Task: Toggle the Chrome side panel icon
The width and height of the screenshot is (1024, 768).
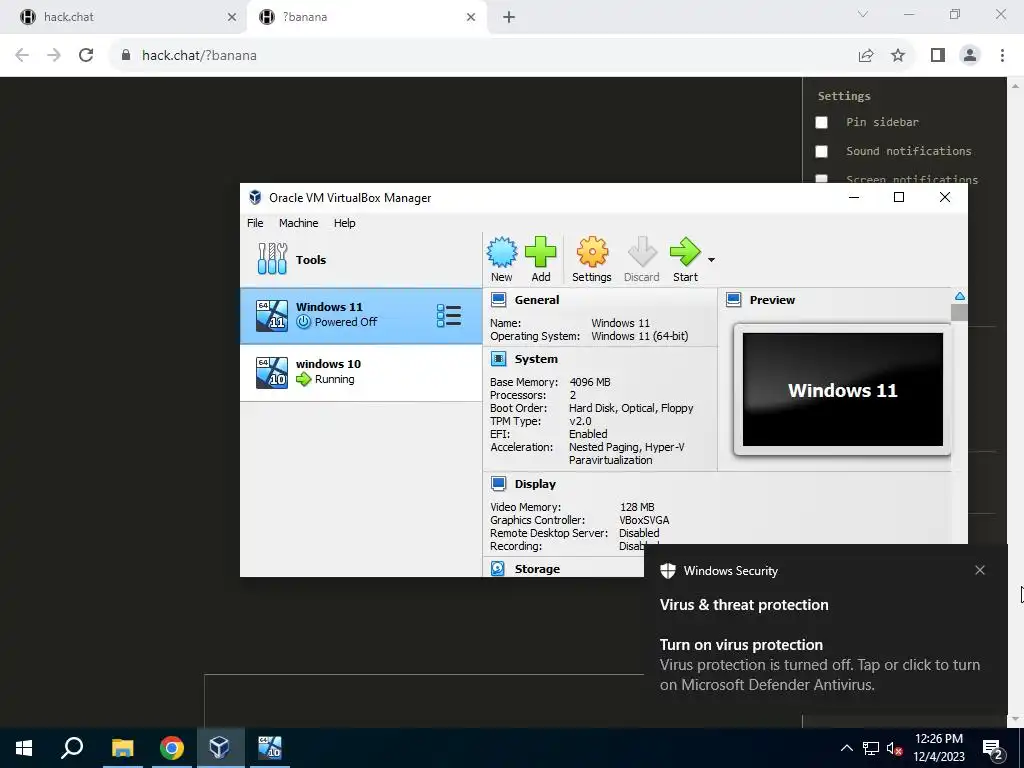Action: coord(938,56)
